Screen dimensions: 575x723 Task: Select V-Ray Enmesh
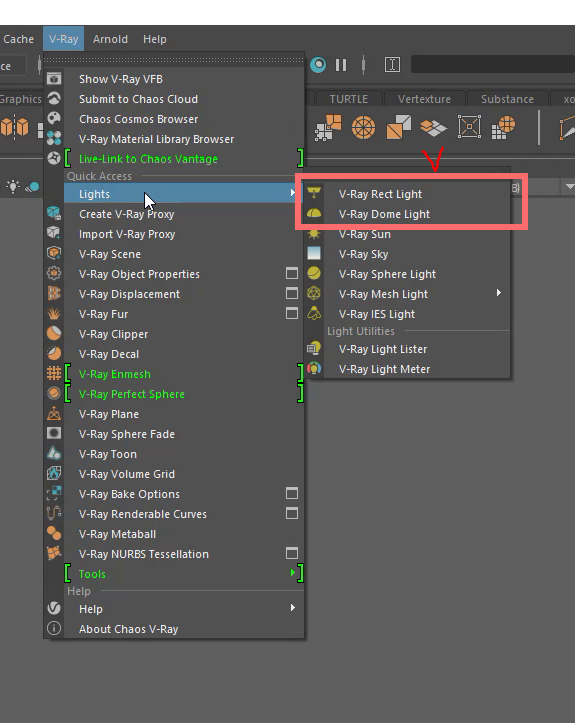point(184,374)
